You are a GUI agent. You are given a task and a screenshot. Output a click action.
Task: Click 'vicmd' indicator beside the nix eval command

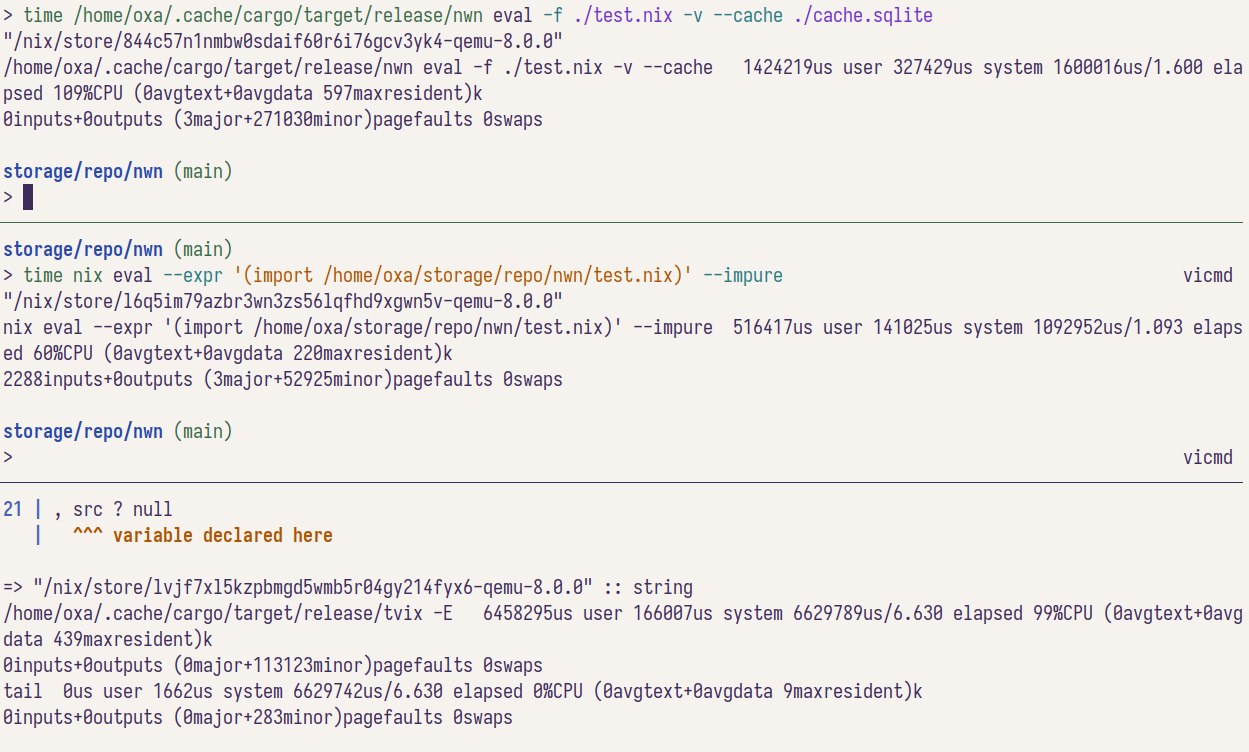point(1208,275)
